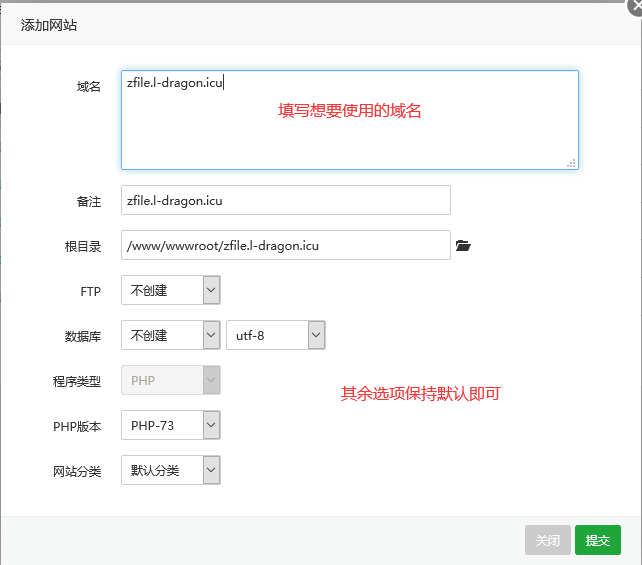Open the 网站分类 默认分类 dropdown
Screen dimensions: 642x565
[170, 470]
